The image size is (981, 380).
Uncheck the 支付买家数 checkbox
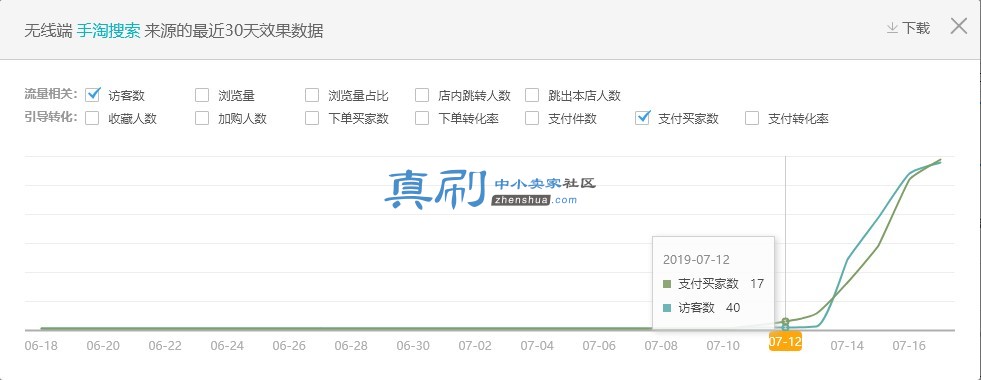click(x=643, y=117)
